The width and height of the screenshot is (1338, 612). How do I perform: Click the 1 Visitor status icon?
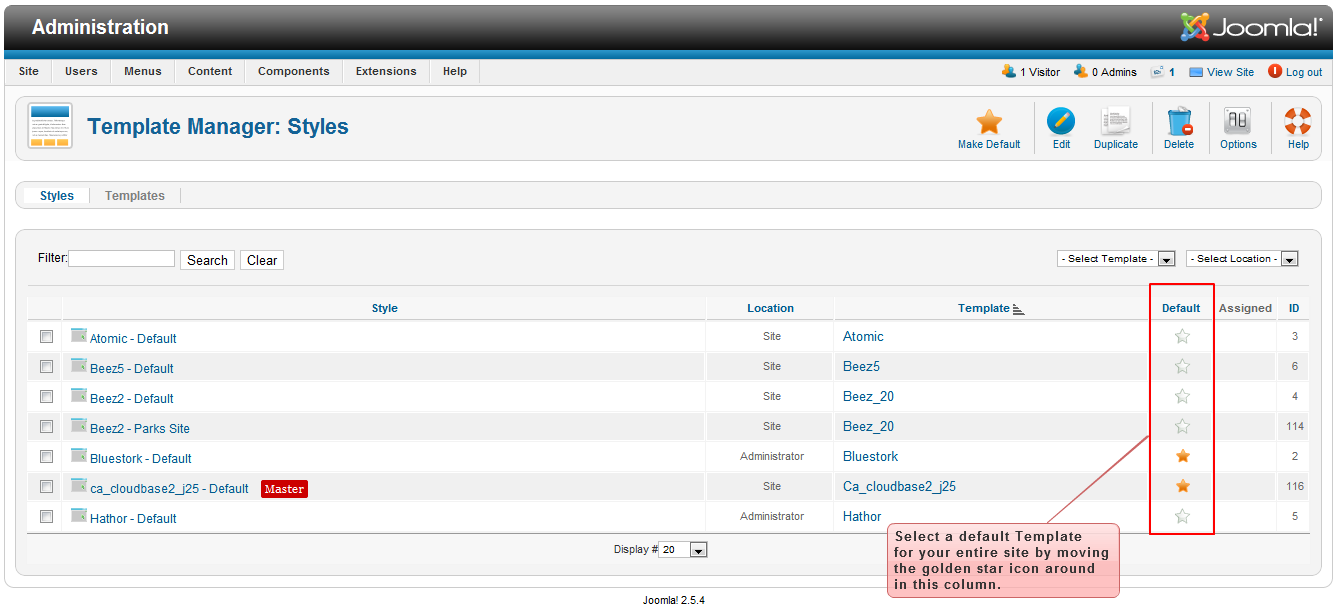pyautogui.click(x=1008, y=71)
